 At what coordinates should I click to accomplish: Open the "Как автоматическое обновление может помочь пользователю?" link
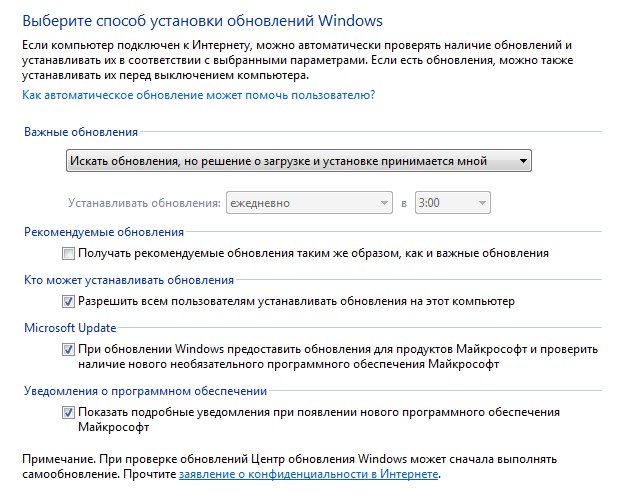click(198, 95)
